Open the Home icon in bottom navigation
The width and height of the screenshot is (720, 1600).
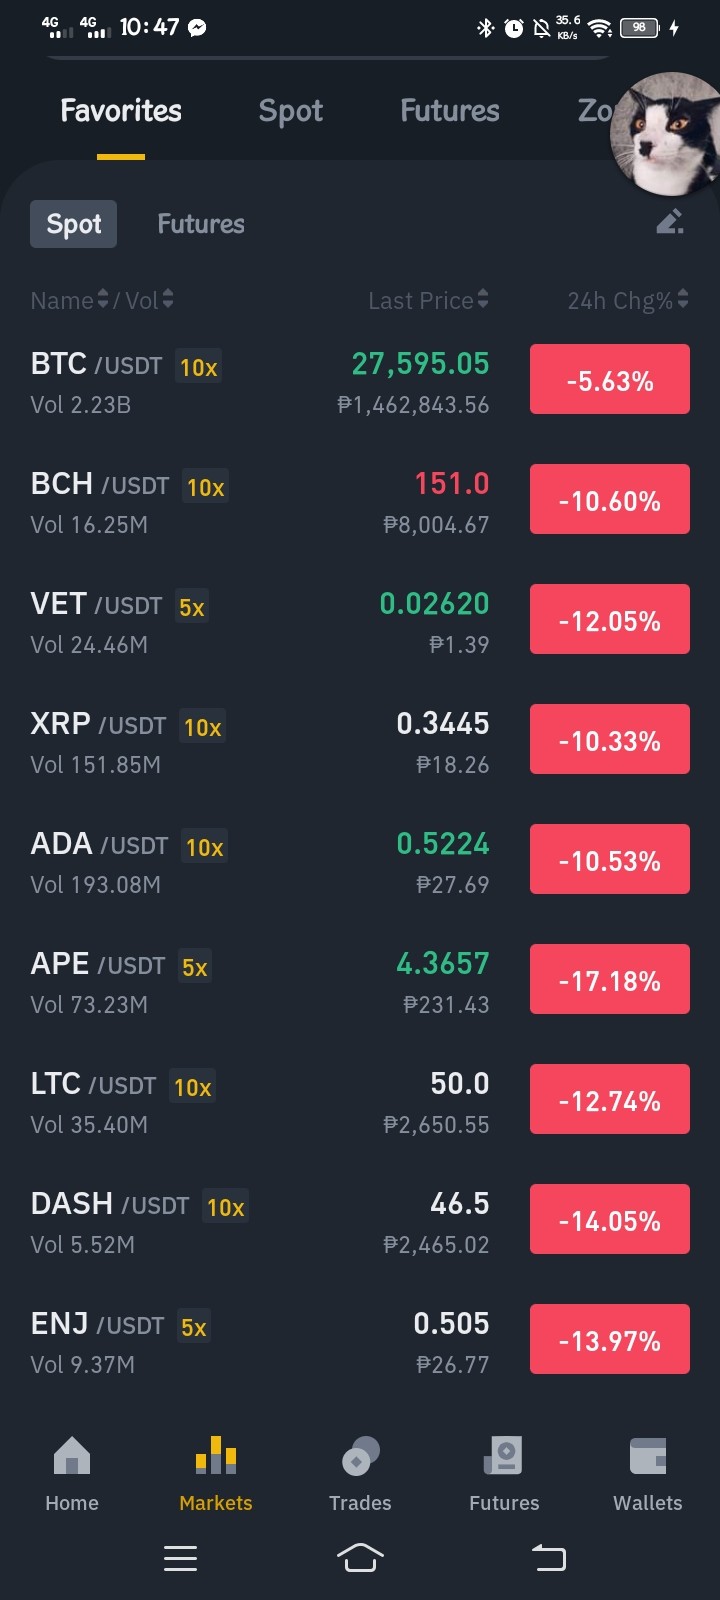(x=72, y=1456)
